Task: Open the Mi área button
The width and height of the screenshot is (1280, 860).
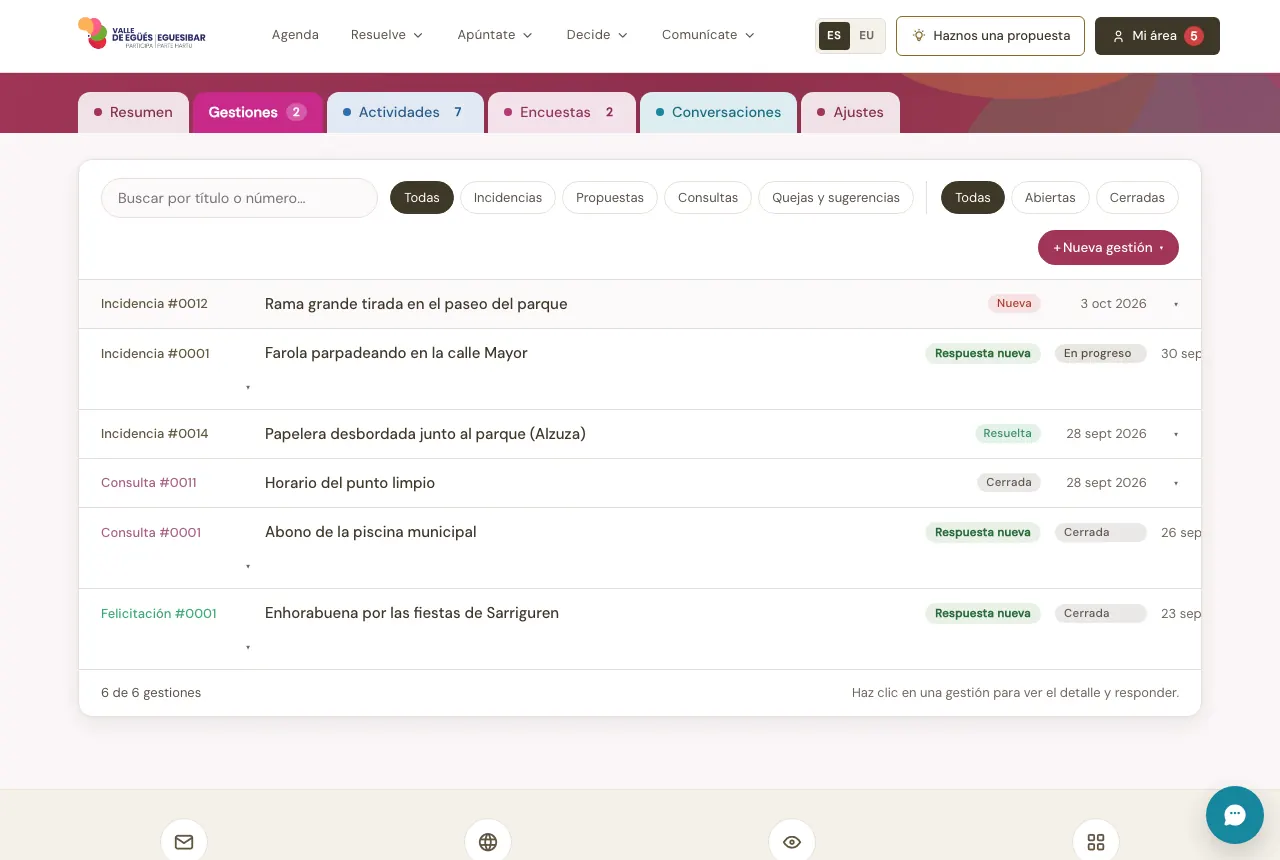Action: coord(1157,36)
